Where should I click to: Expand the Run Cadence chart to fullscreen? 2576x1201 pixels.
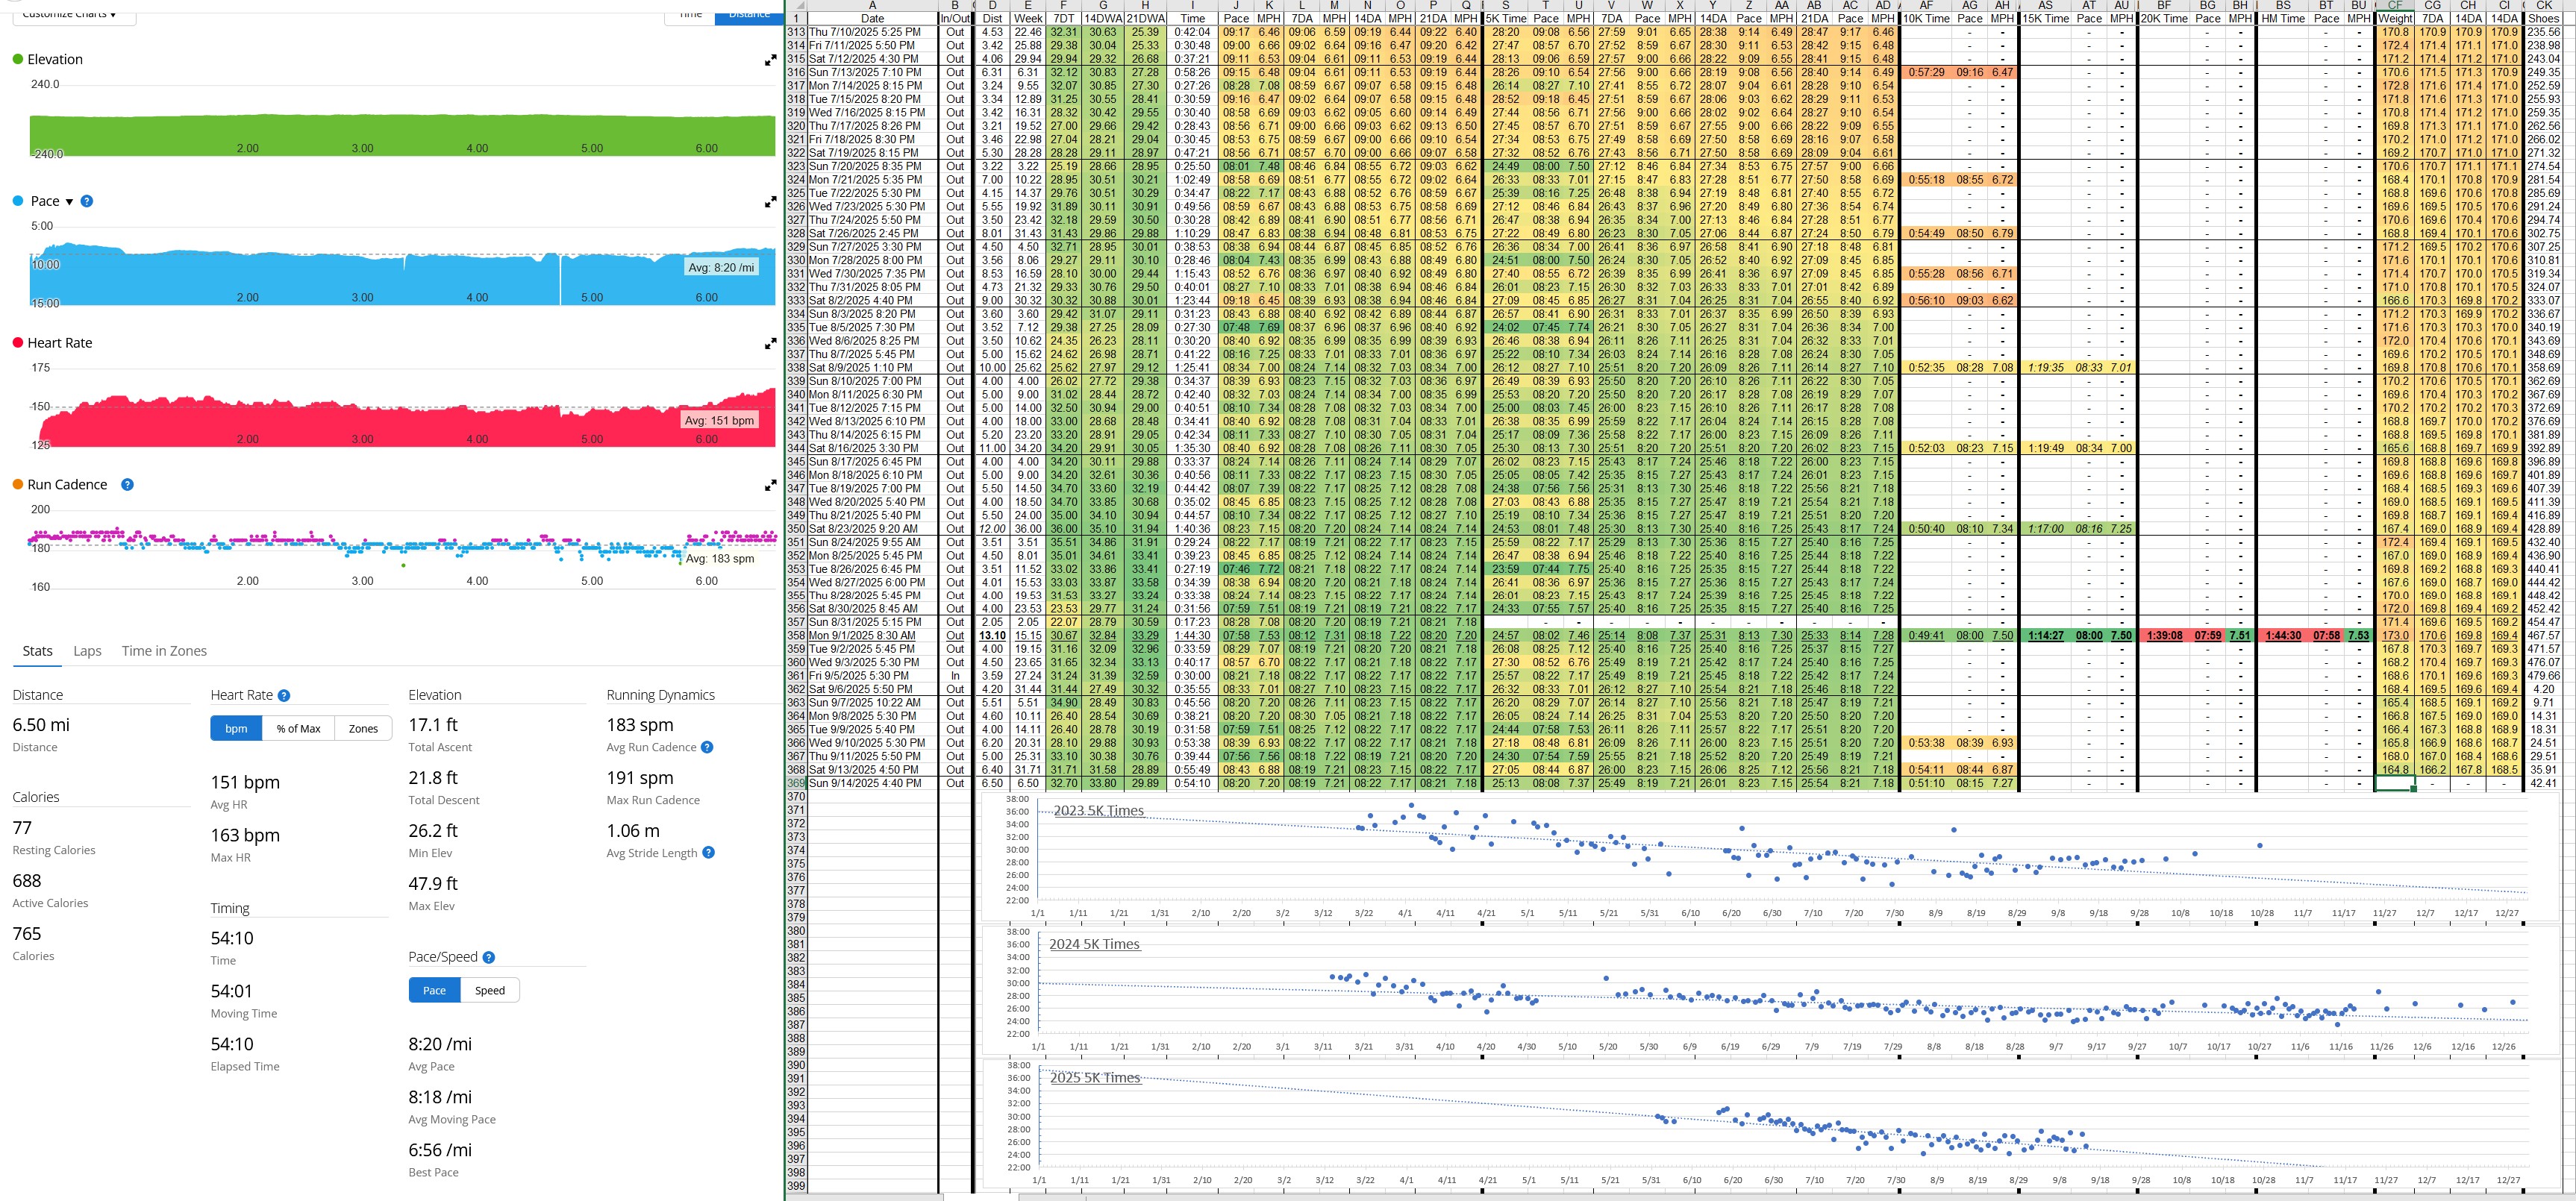[x=770, y=485]
